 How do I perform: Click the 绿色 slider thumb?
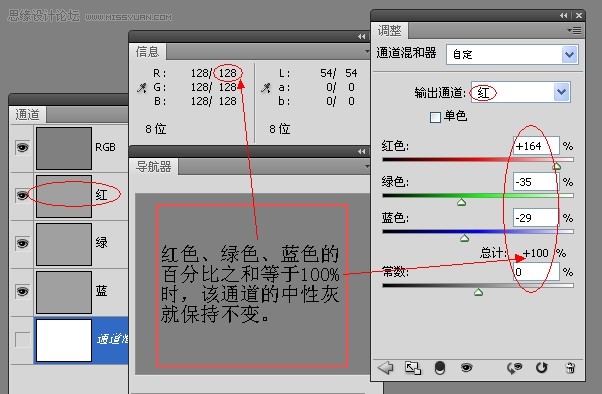coord(461,202)
